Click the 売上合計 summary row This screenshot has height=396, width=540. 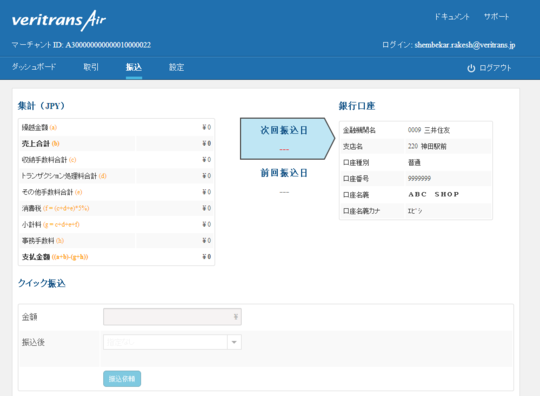[116, 144]
